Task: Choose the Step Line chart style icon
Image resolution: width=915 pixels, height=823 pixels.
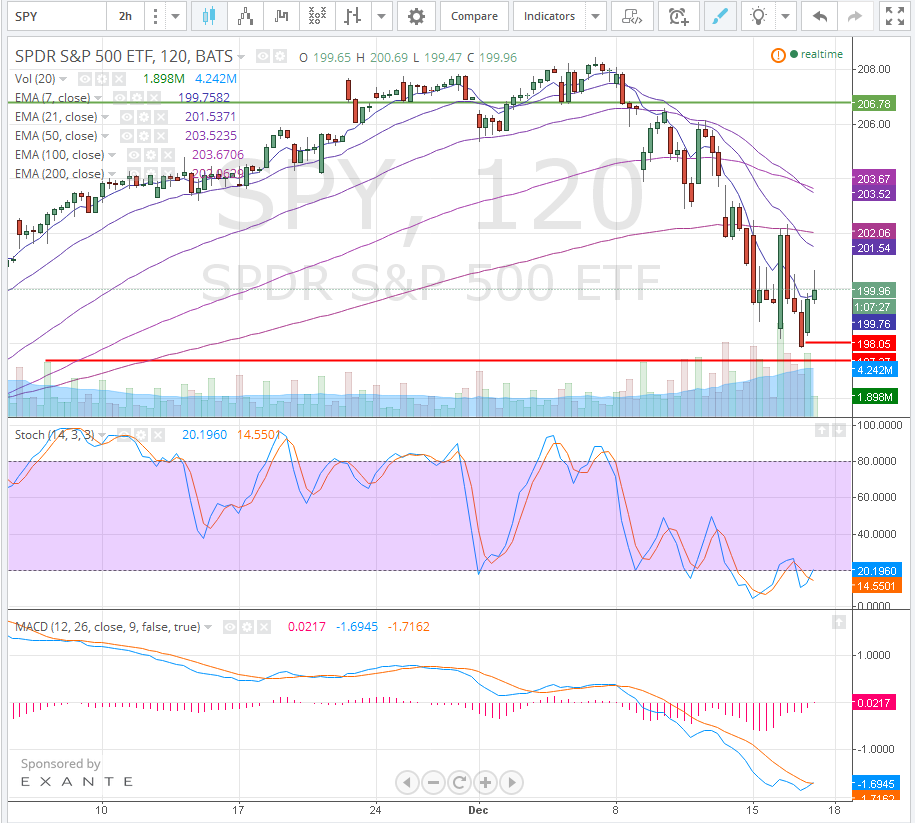Action: pyautogui.click(x=281, y=16)
